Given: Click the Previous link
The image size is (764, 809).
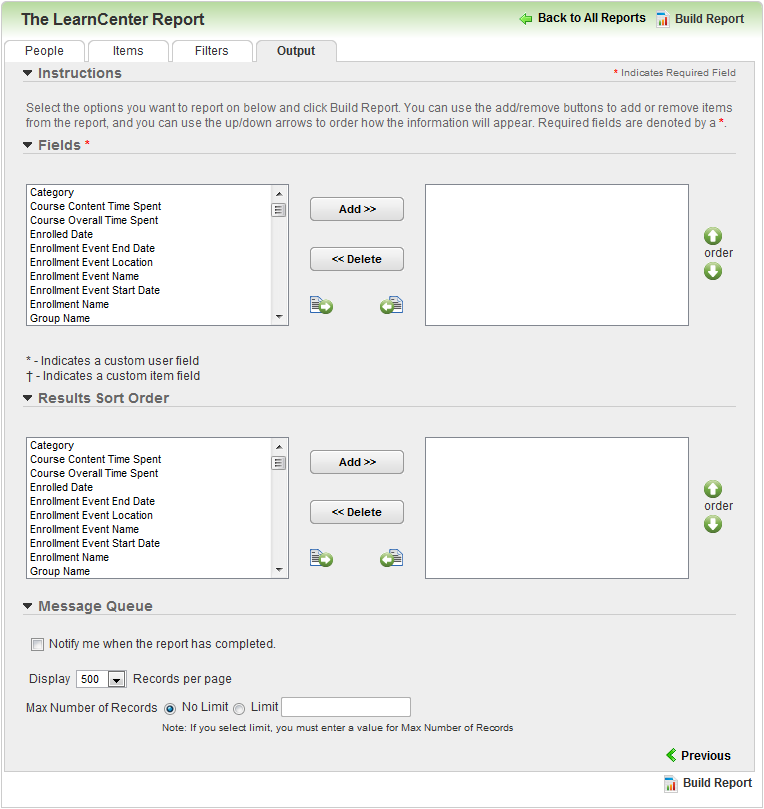Looking at the screenshot, I should coord(706,756).
